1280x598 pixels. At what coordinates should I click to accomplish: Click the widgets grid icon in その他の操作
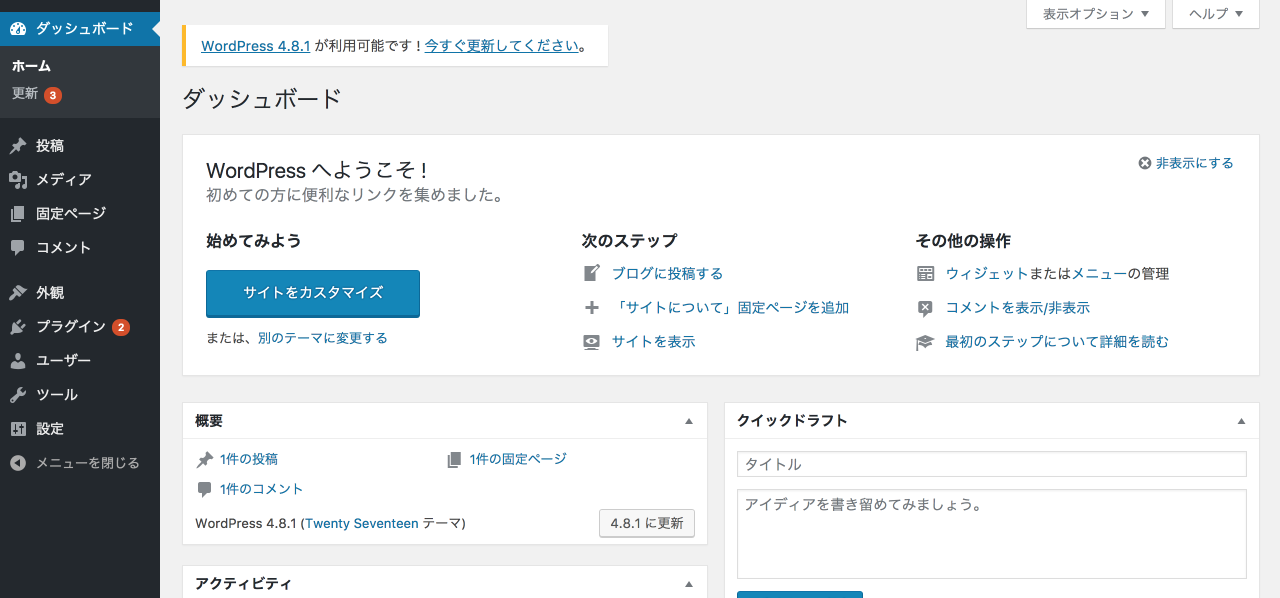coord(925,273)
